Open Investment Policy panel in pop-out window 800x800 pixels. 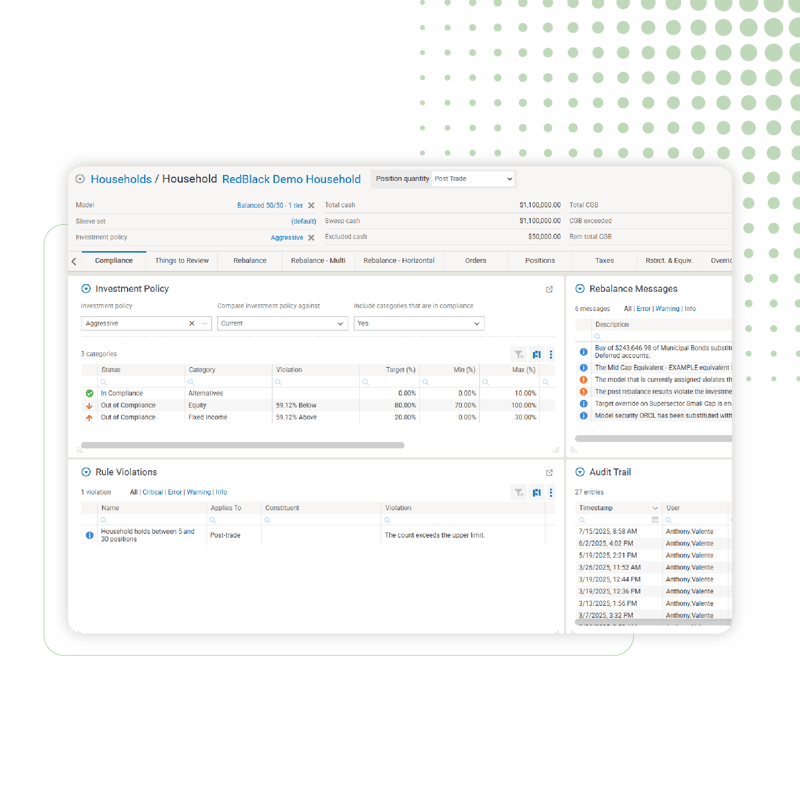pos(549,289)
